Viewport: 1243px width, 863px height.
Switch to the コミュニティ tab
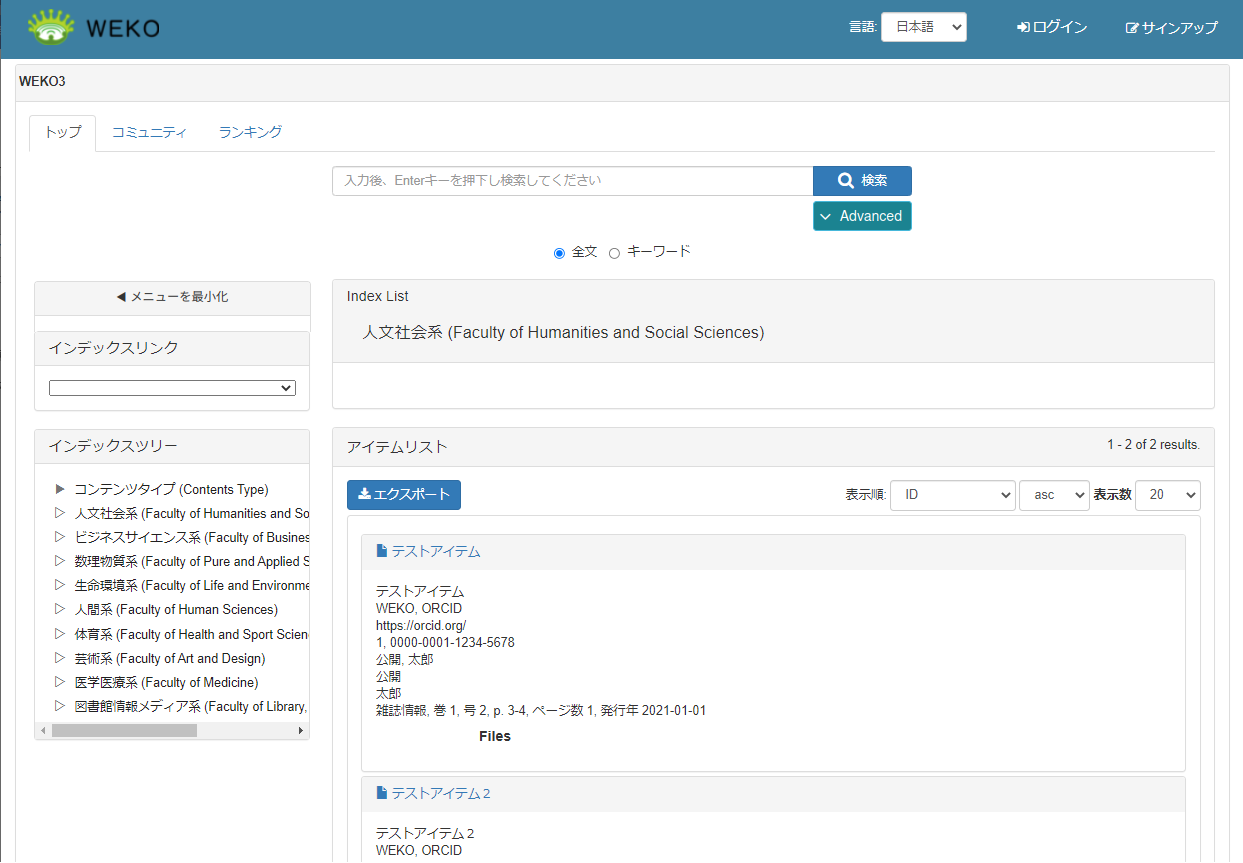click(149, 132)
